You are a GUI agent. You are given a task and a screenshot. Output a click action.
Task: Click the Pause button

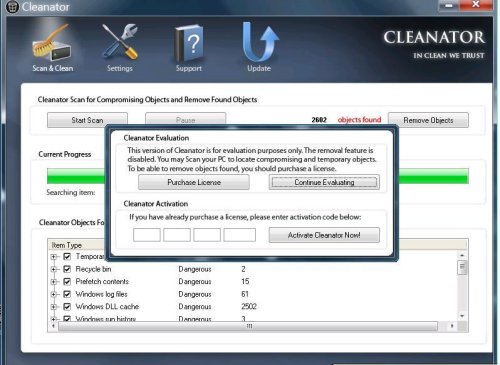186,119
